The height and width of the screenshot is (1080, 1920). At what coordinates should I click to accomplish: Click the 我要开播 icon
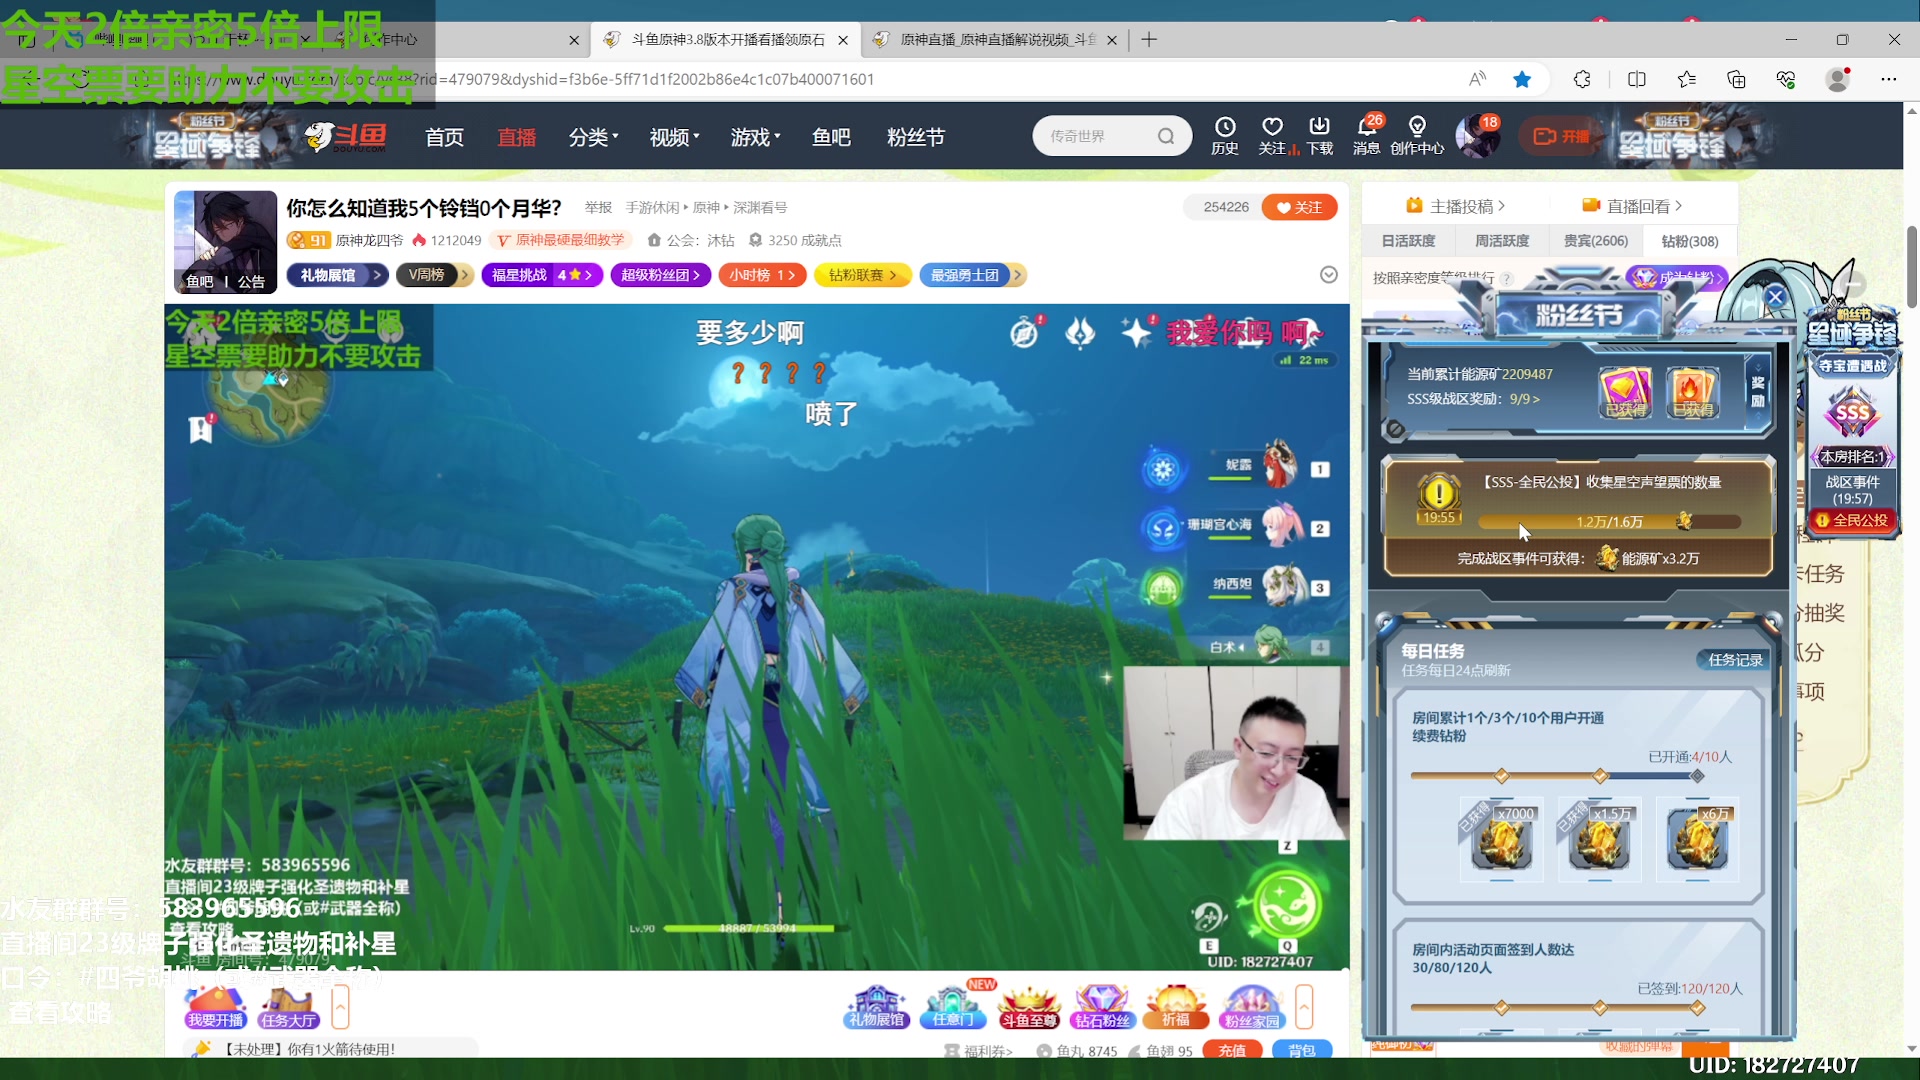tap(215, 1007)
